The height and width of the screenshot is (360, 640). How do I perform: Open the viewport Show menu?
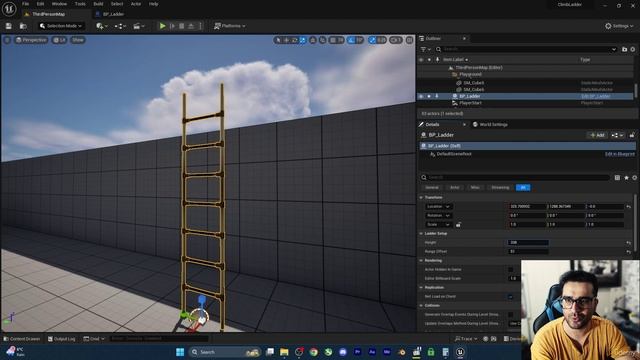coord(78,40)
